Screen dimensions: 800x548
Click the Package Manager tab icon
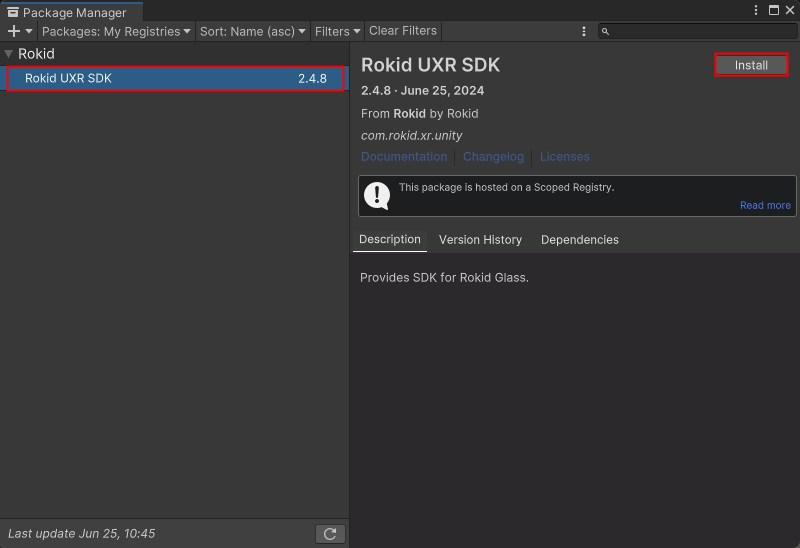tap(13, 12)
